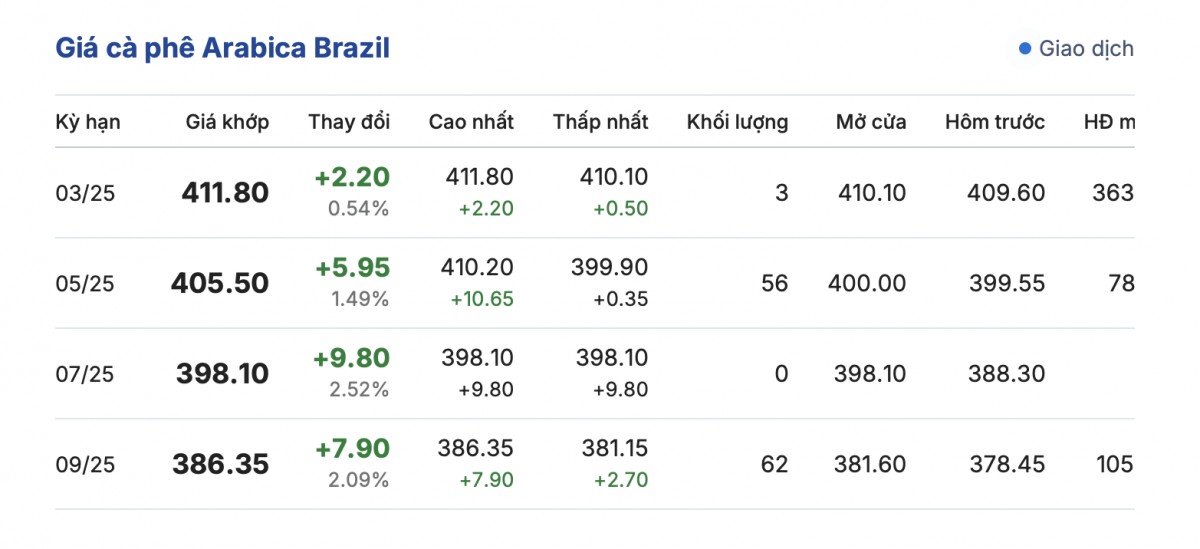Sort by the Kỳ hạn column header
1200x549 pixels.
pos(88,122)
